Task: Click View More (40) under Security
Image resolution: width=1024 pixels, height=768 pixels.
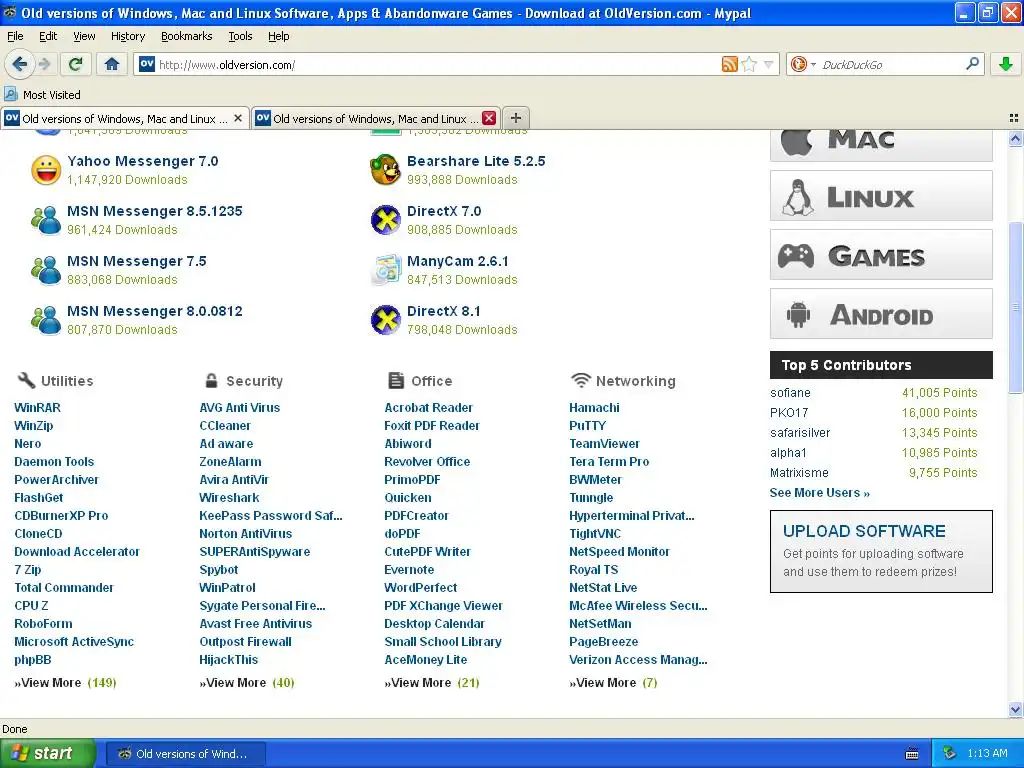Action: point(247,682)
